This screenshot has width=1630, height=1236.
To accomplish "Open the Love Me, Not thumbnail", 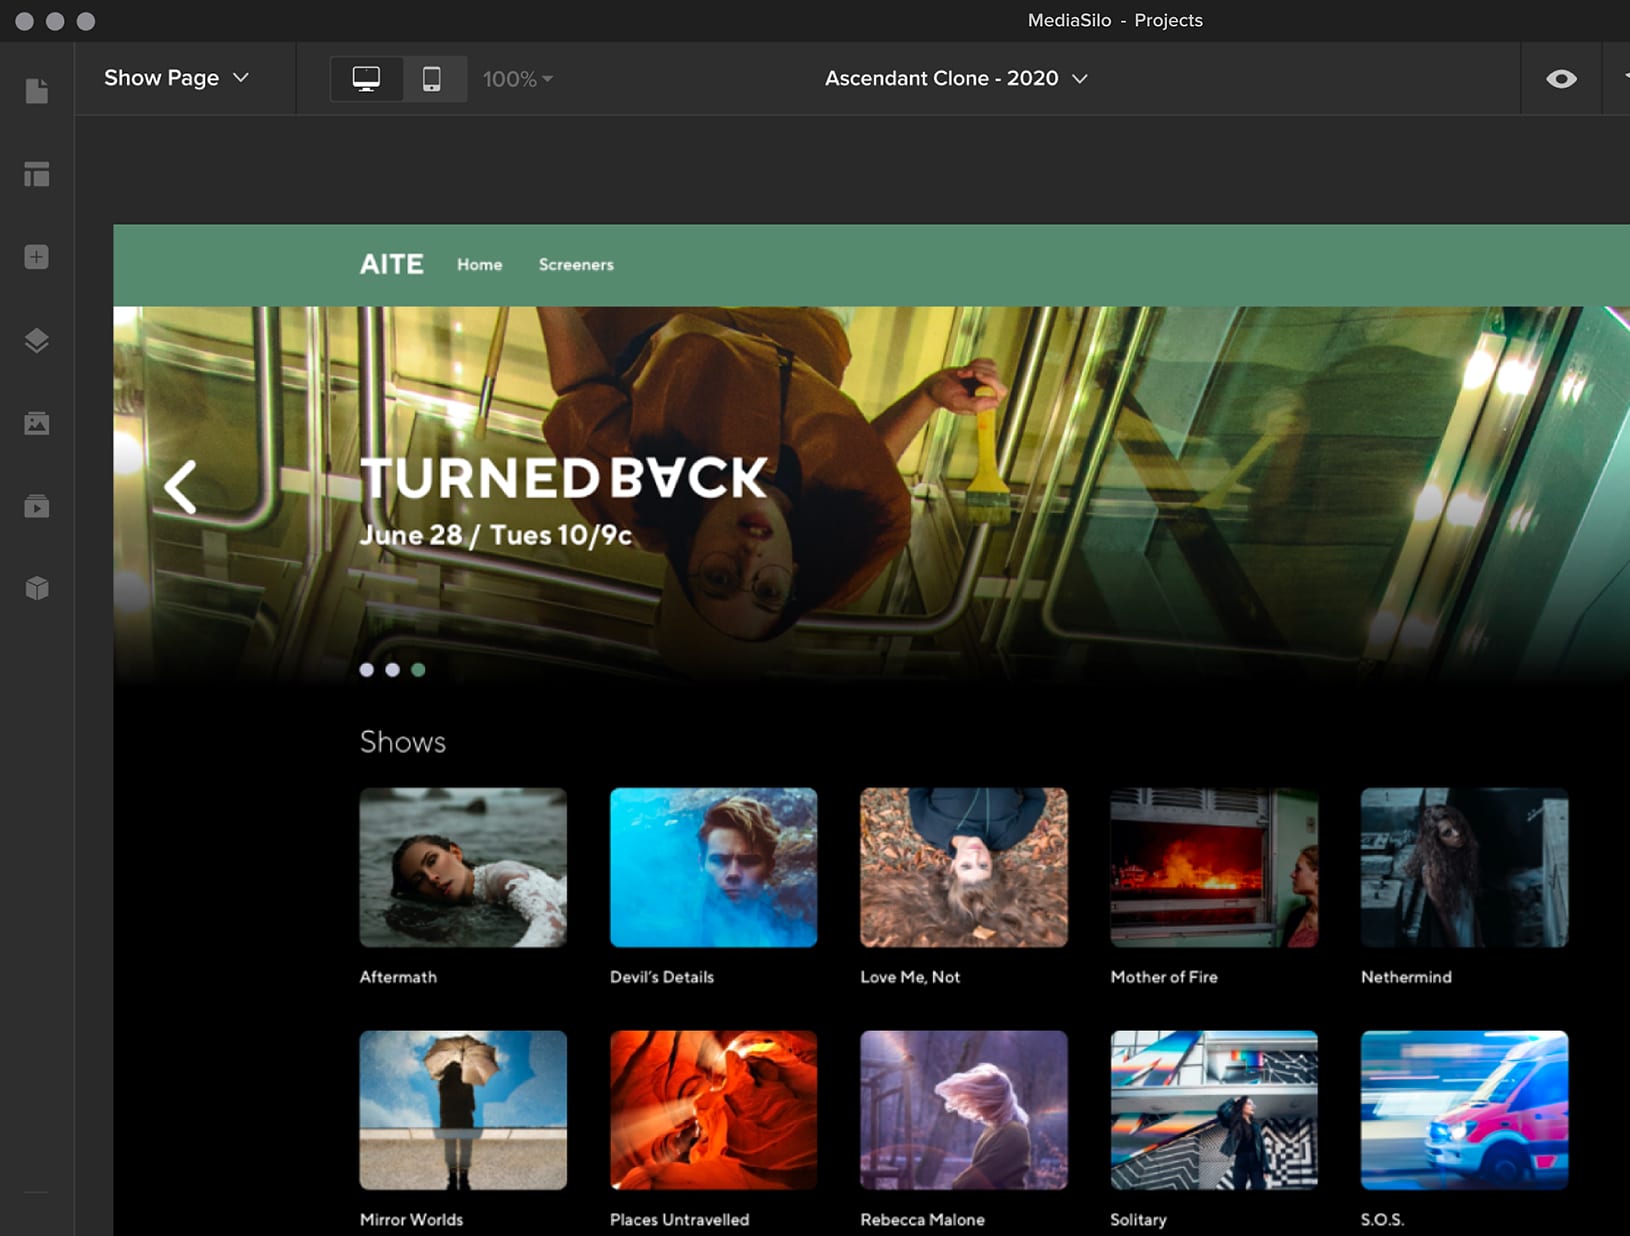I will [x=964, y=867].
